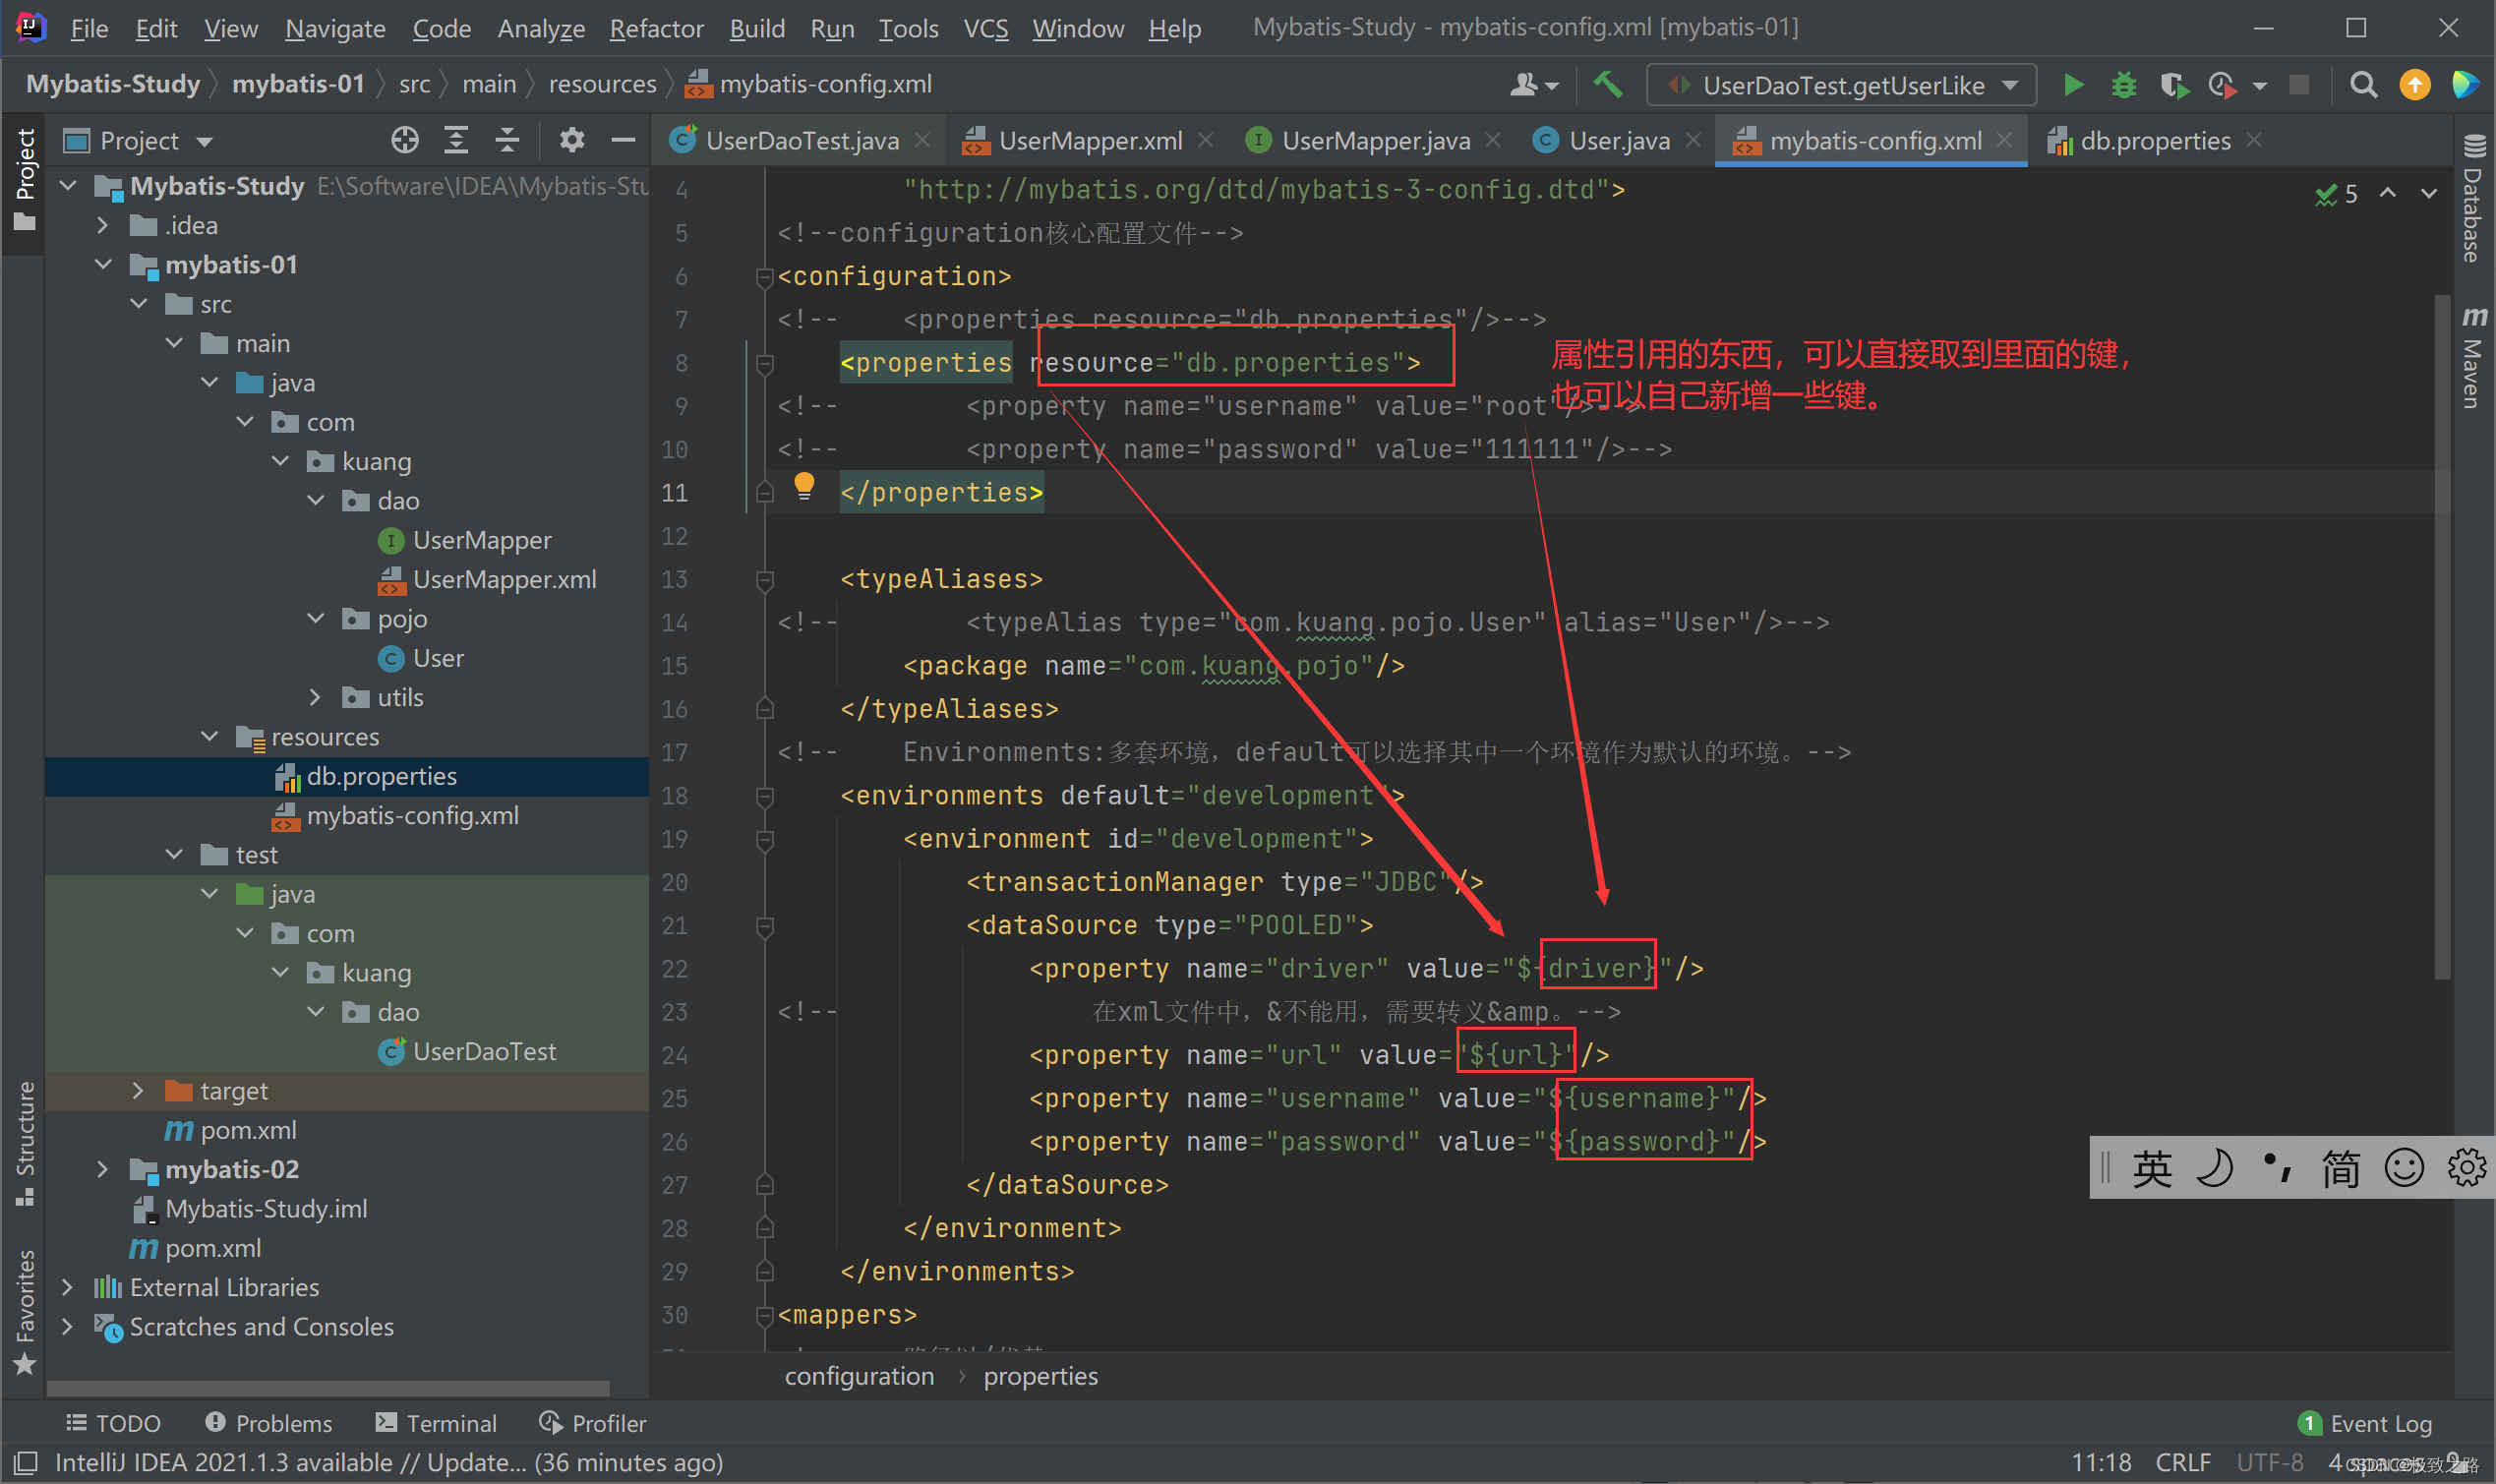Expand the mybatis-02 module
Viewport: 2496px width, 1484px height.
102,1169
